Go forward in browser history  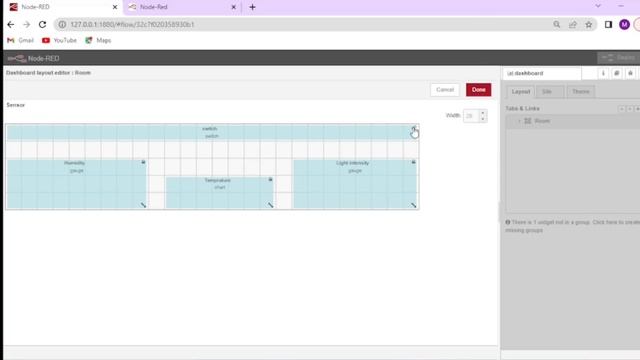[27, 24]
